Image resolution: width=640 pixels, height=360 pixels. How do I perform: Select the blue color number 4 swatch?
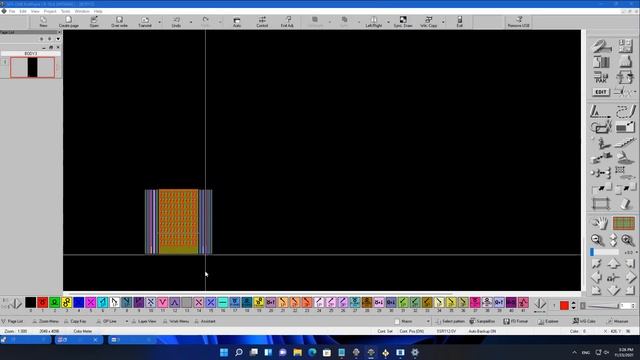point(79,302)
